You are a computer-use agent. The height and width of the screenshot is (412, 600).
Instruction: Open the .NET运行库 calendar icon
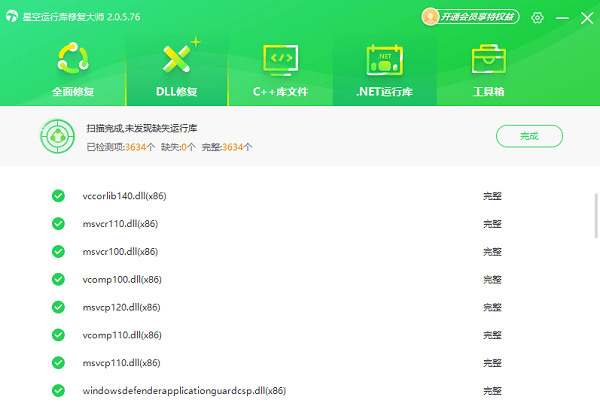(385, 59)
